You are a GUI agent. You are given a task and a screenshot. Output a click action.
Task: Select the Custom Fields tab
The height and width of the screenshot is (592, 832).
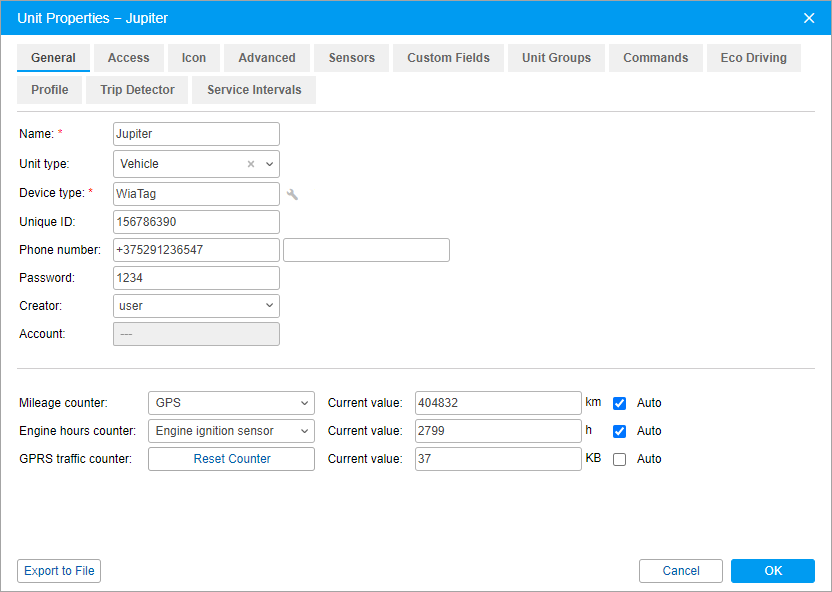448,58
